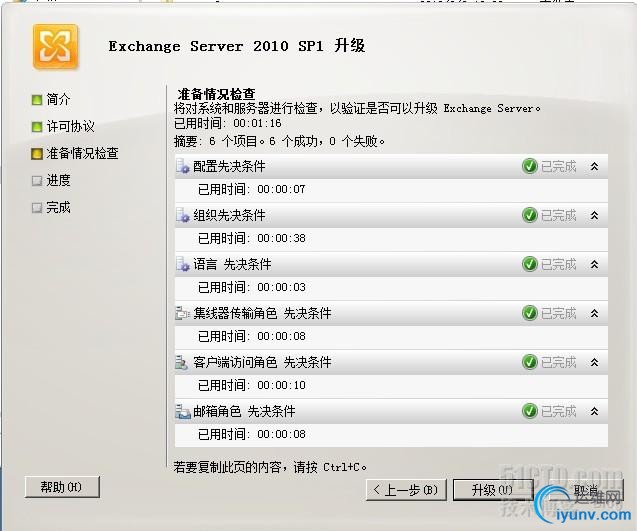Click the 客户端访问角色 先决条件 header text
The height and width of the screenshot is (531, 637).
[x=262, y=362]
